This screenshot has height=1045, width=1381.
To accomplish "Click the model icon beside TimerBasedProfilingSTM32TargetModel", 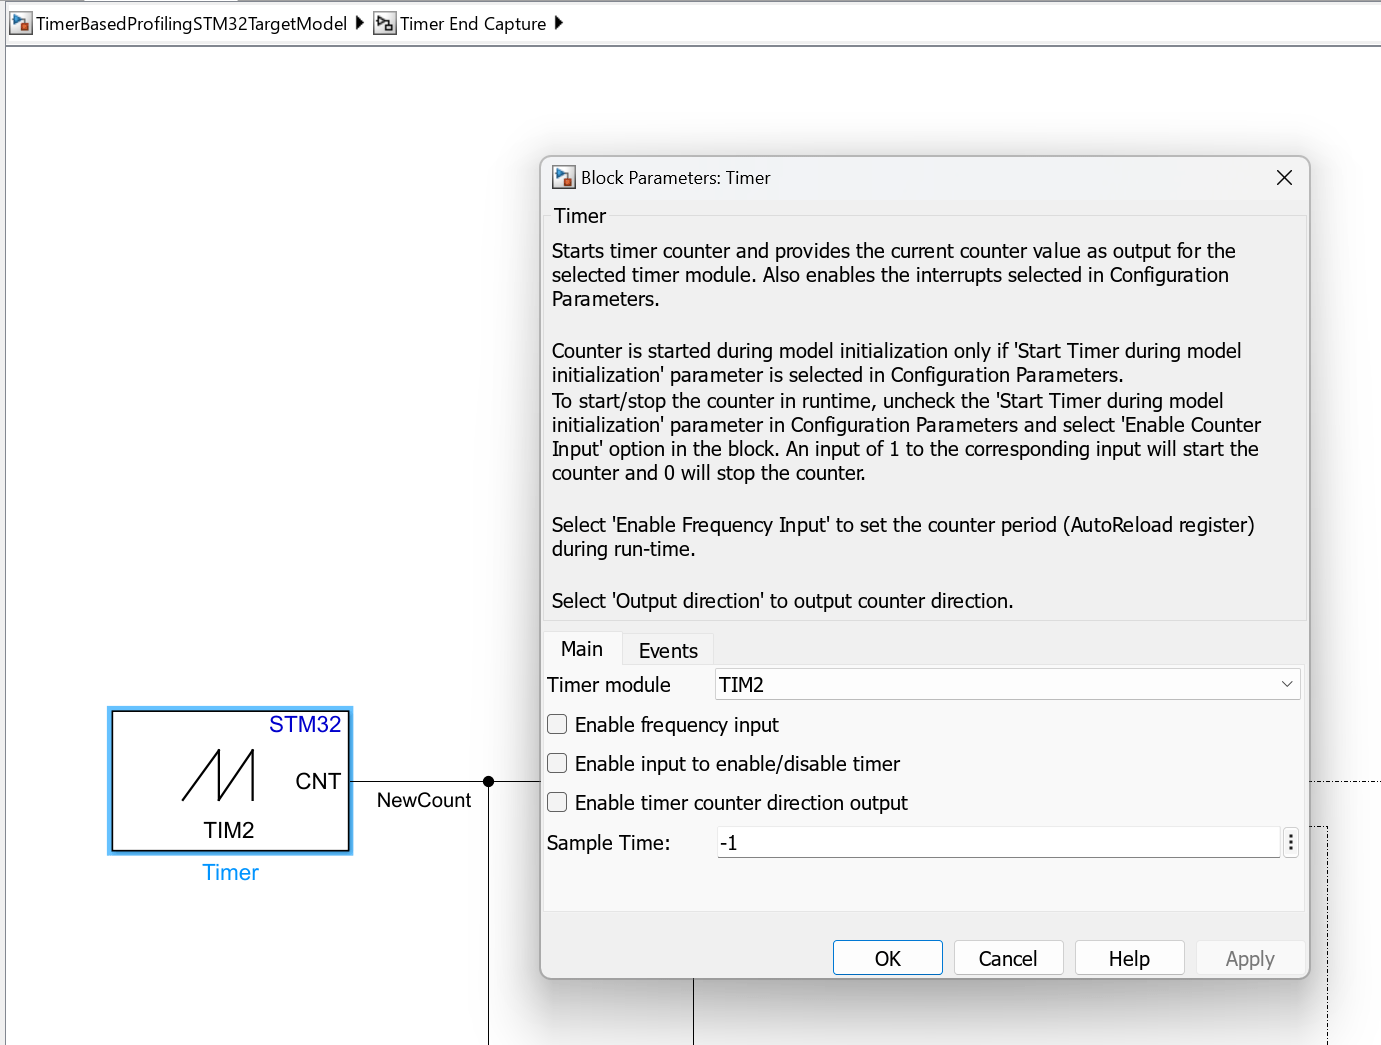I will pyautogui.click(x=20, y=23).
